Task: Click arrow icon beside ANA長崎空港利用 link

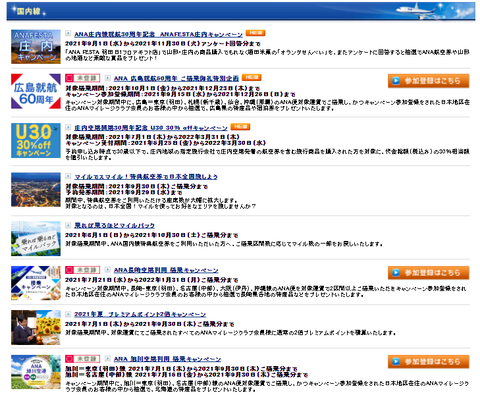Action: coord(108,270)
